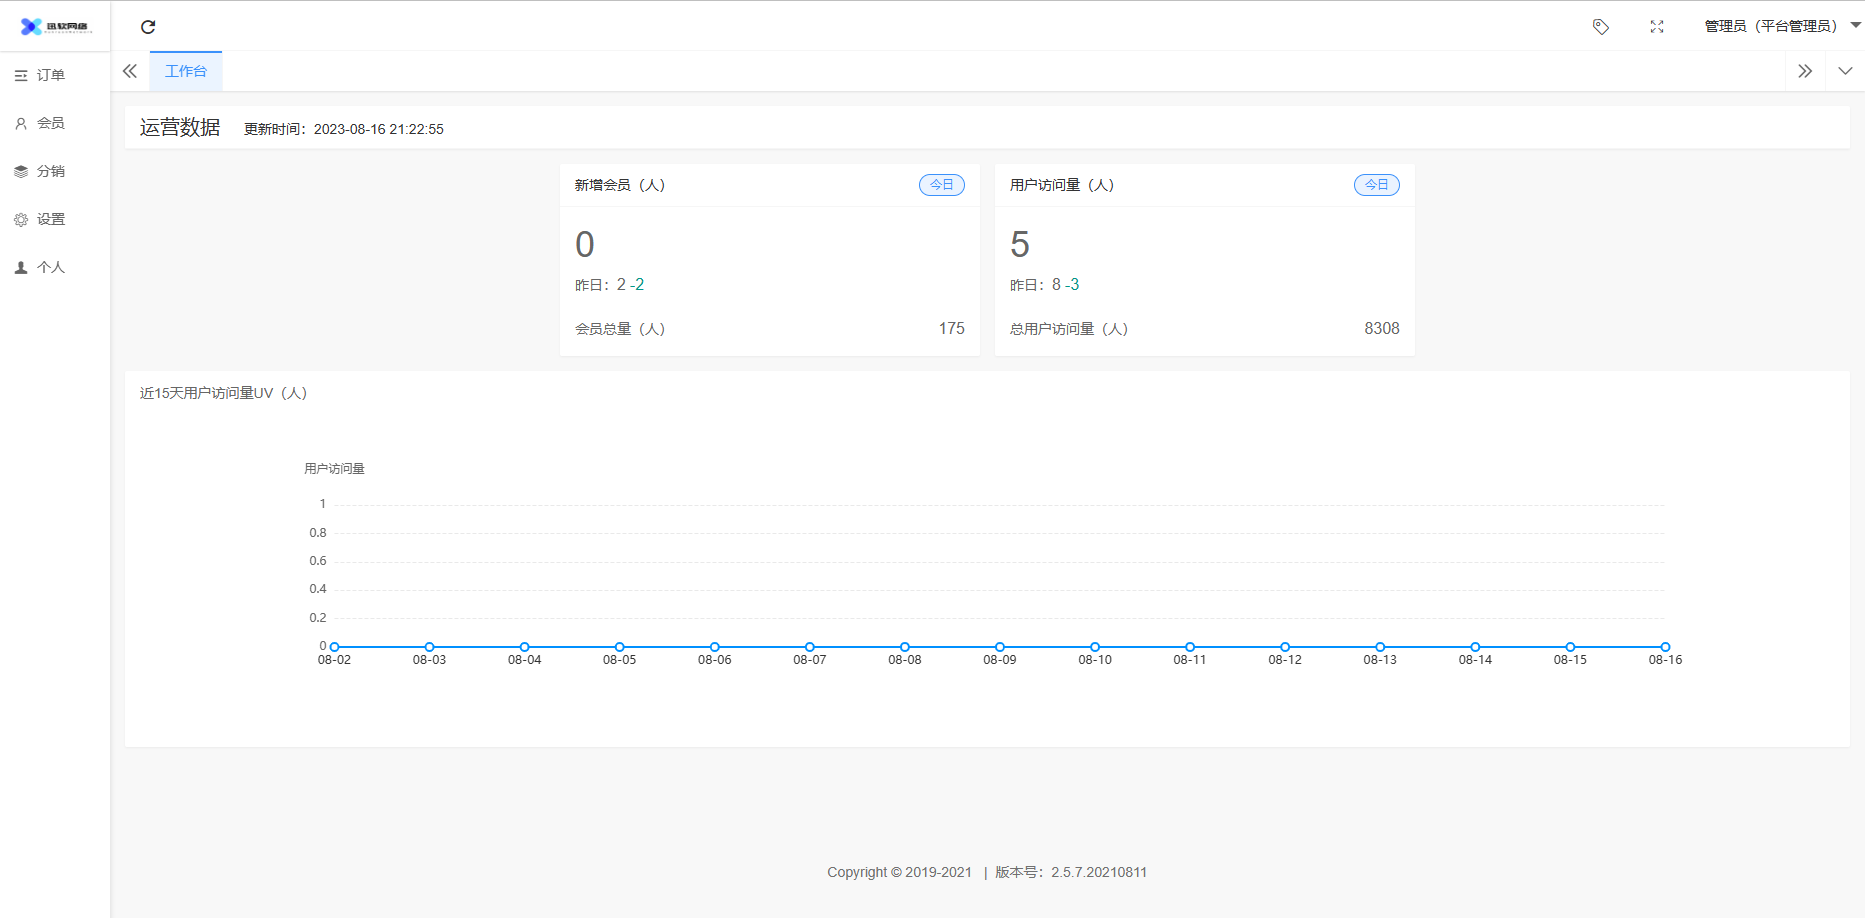Click the tag icon in header

point(1601,27)
